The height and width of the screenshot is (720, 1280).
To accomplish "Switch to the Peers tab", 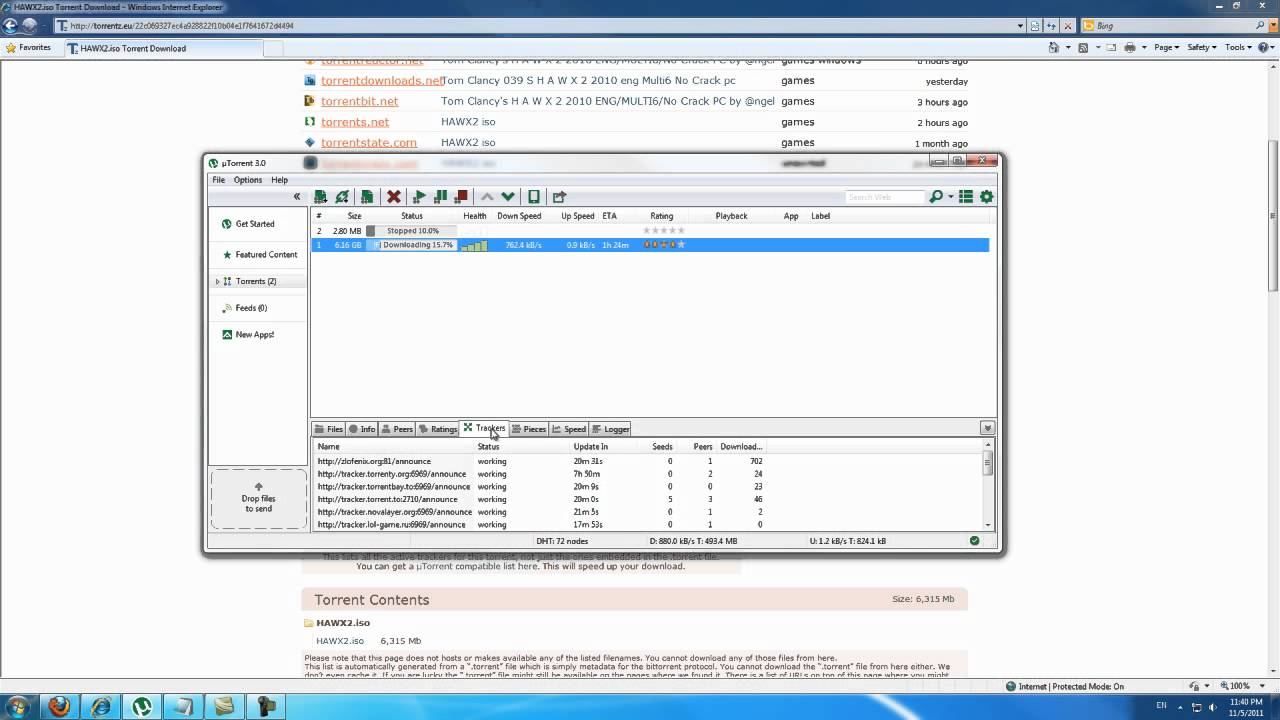I will pos(397,429).
